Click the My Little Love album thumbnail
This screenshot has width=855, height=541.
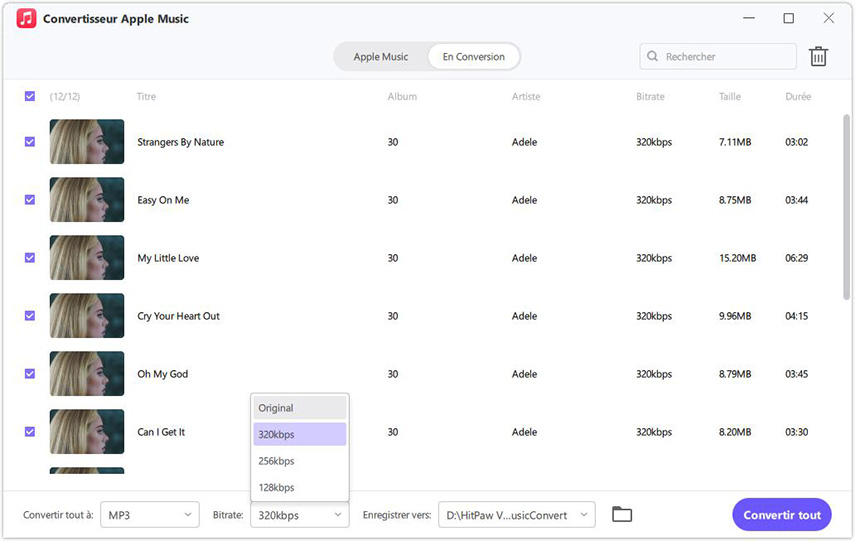pyautogui.click(x=87, y=258)
